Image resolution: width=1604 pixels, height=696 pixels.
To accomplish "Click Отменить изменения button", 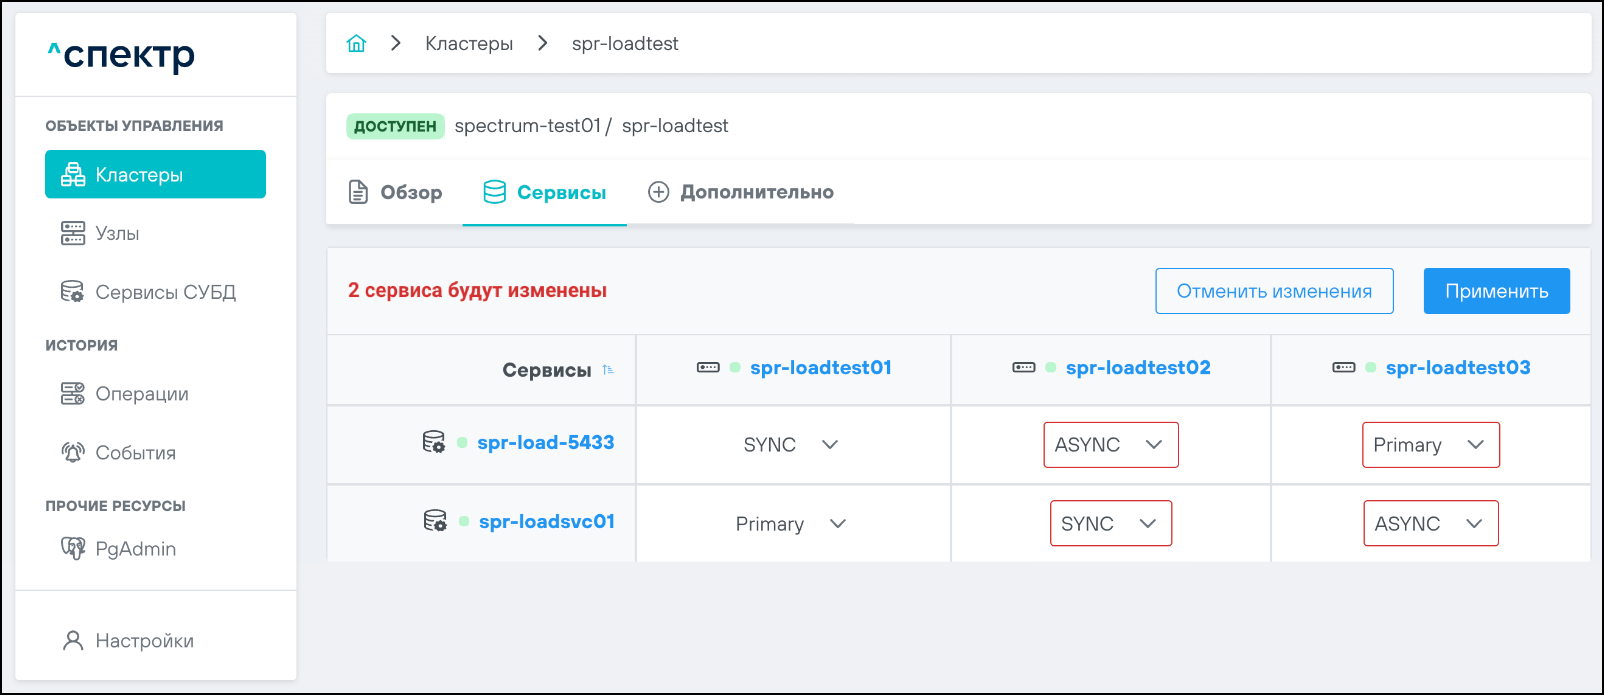I will point(1274,291).
